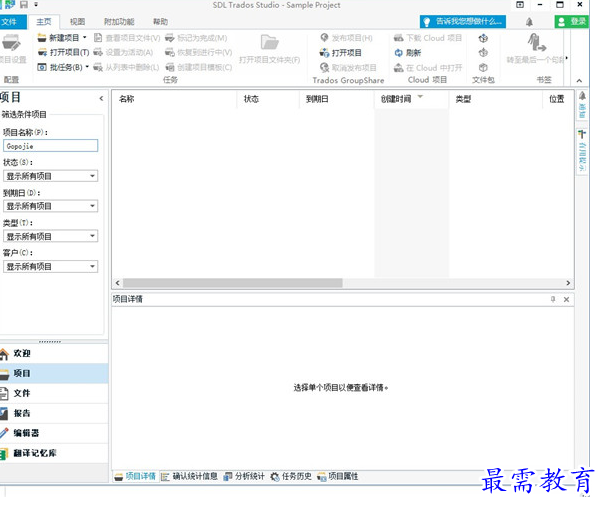Click 恢复到进行中(V) ribbon button
This screenshot has width=603, height=512.
(198, 52)
